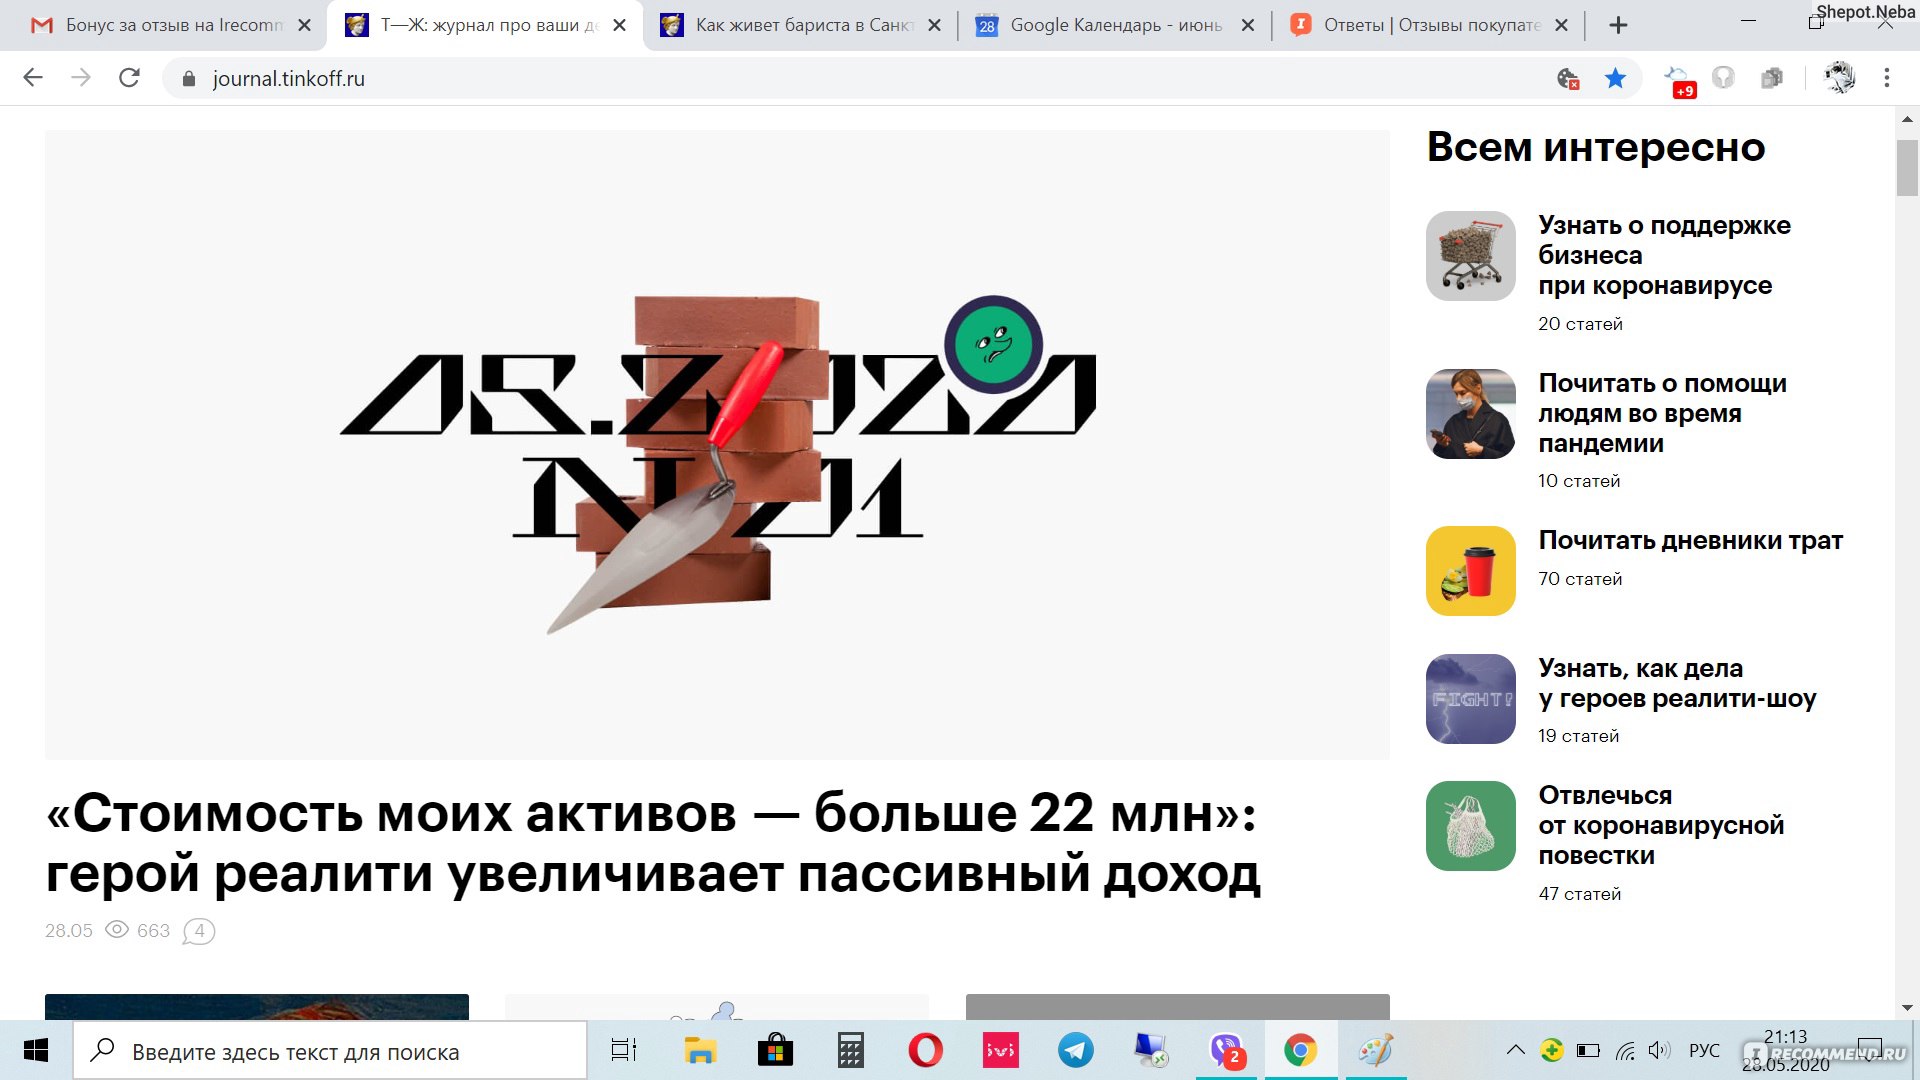The image size is (1920, 1080).
Task: Switch the РУС input language
Action: click(x=1704, y=1051)
